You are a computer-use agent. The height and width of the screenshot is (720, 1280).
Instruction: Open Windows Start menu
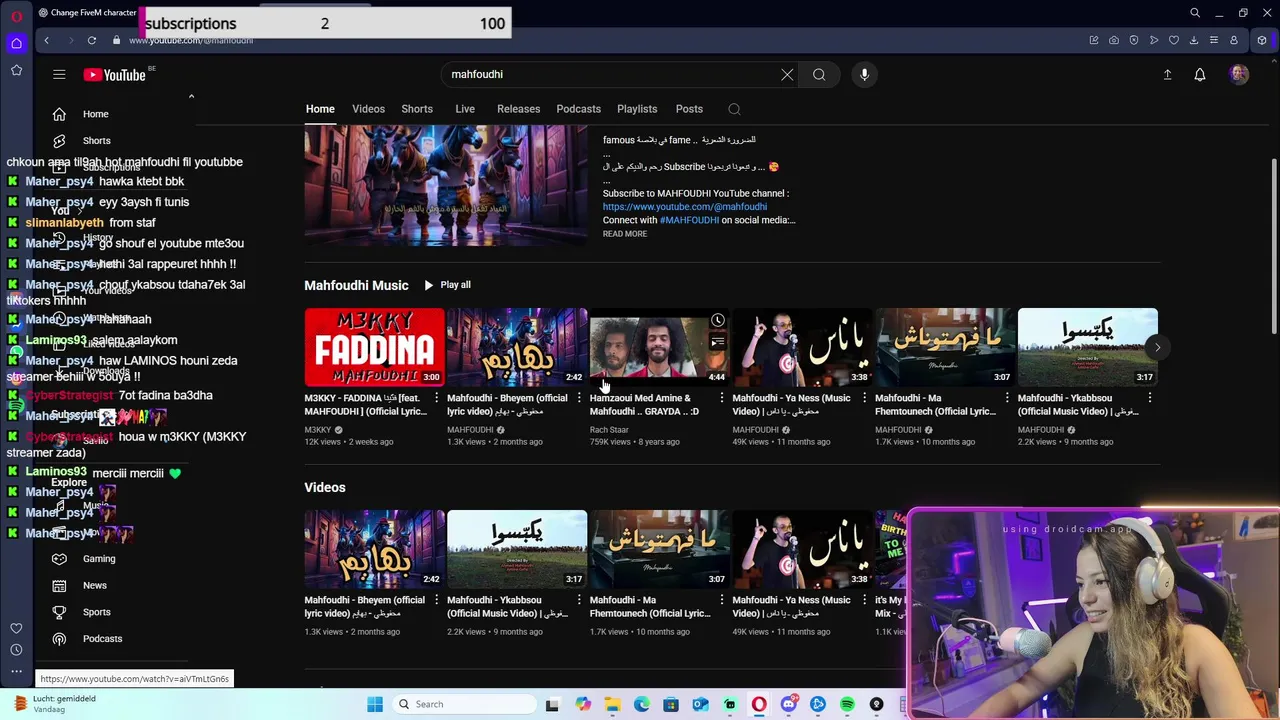pos(375,704)
